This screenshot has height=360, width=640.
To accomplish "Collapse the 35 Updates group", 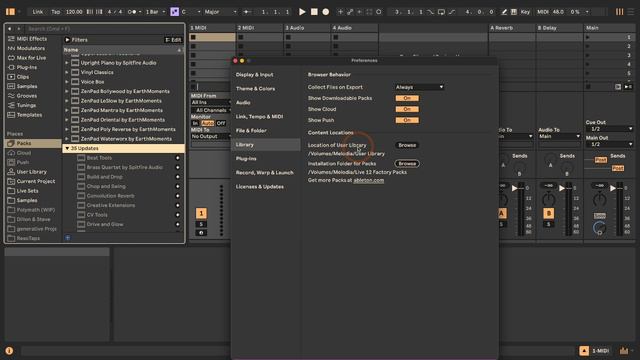I will tap(67, 148).
